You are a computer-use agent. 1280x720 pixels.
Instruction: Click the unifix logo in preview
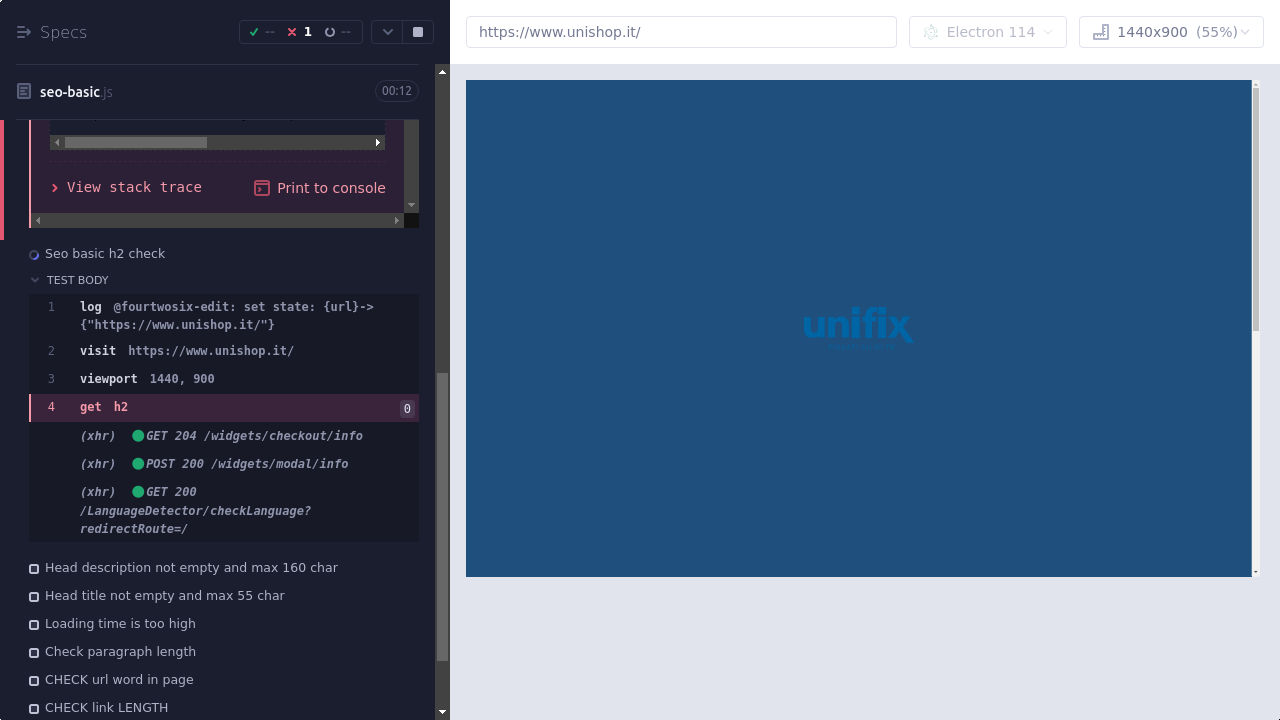[x=858, y=327]
